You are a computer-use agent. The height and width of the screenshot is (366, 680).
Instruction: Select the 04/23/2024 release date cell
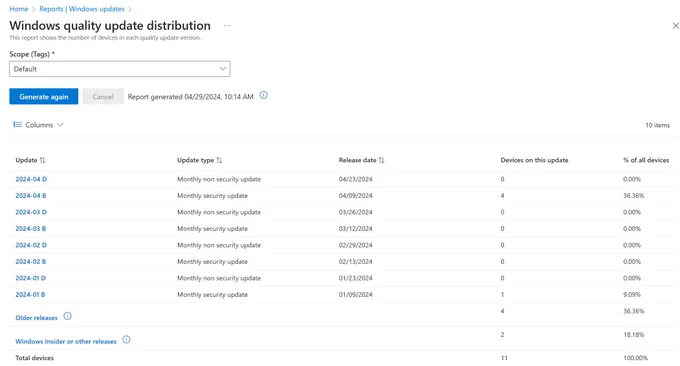point(356,179)
